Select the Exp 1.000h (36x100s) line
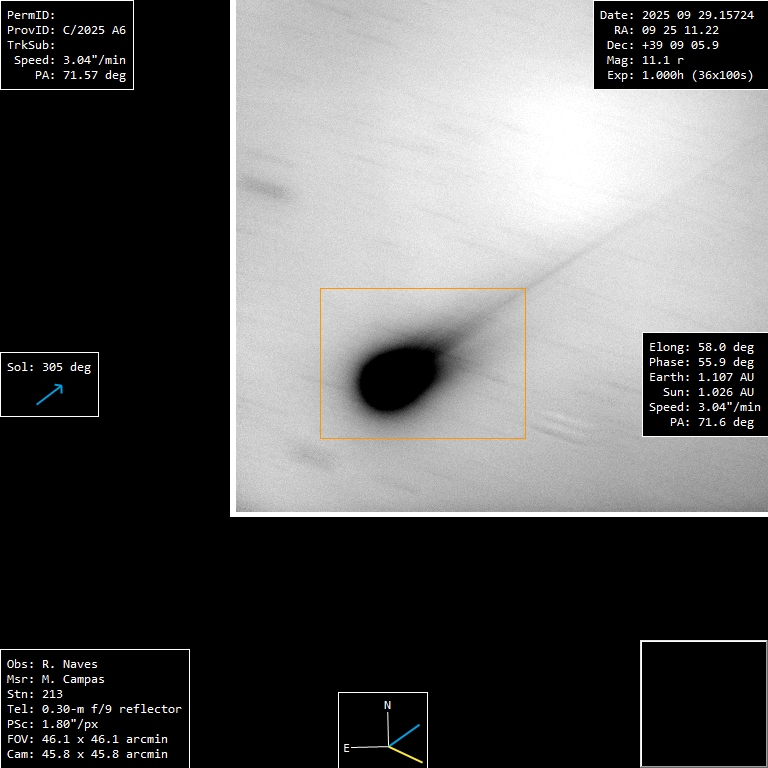The height and width of the screenshot is (768, 768). click(x=676, y=75)
